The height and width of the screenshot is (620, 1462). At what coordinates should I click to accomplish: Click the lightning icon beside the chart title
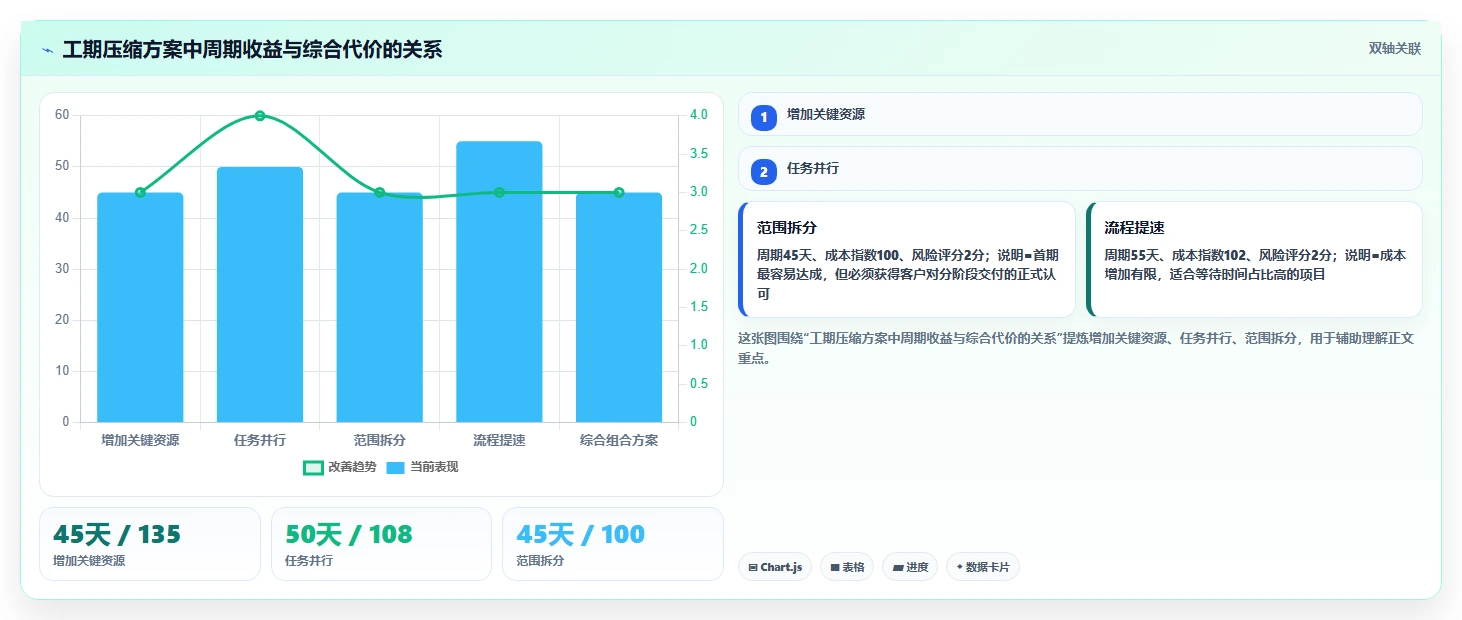(x=47, y=50)
